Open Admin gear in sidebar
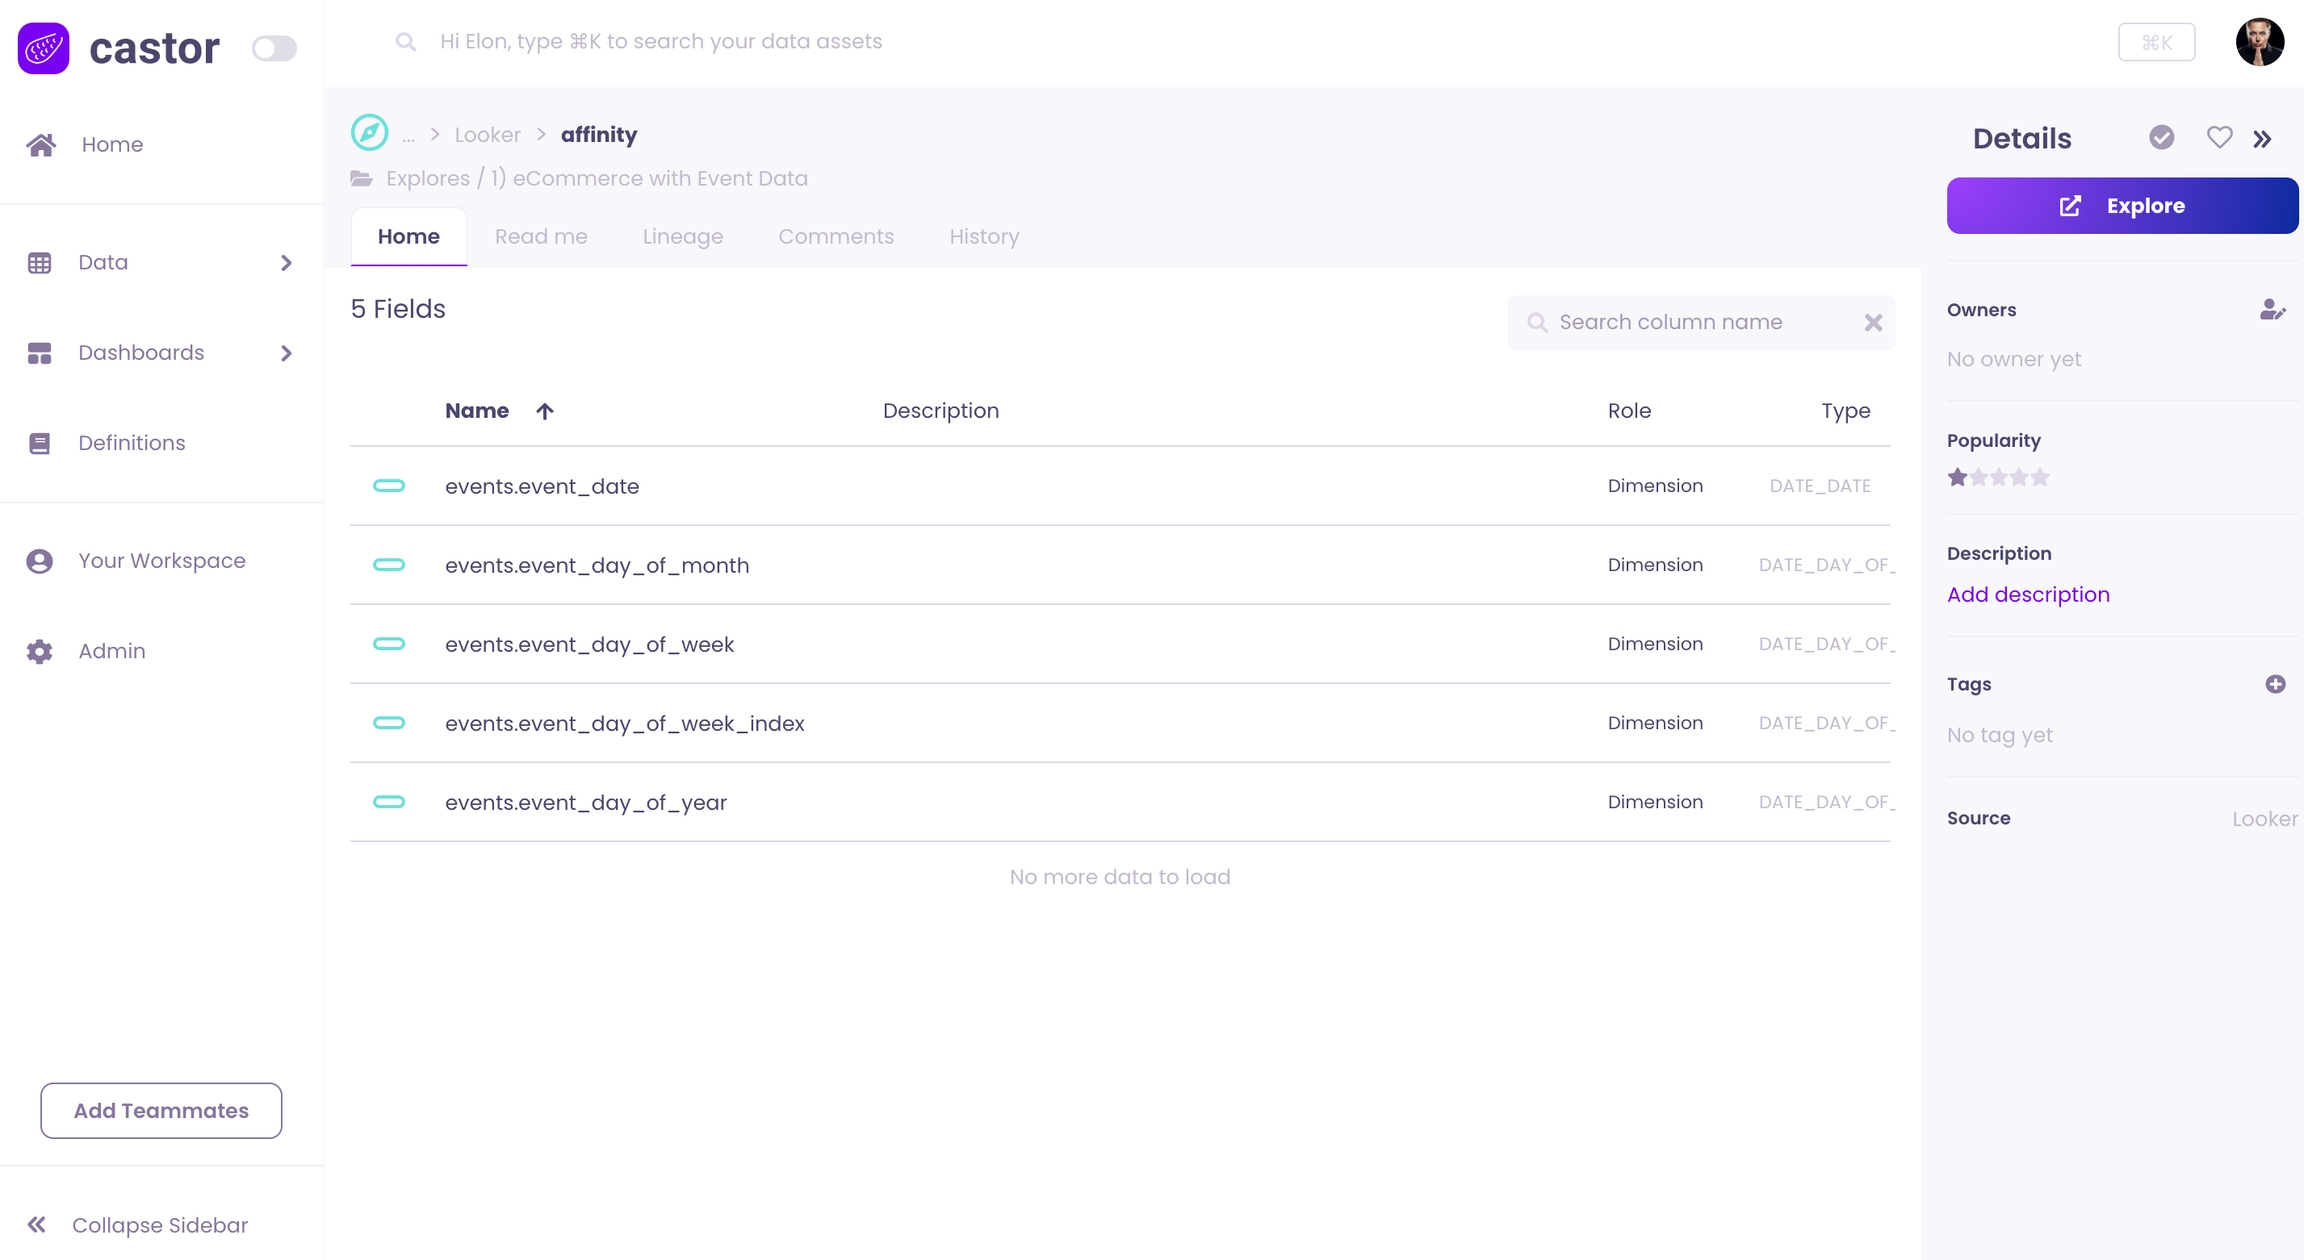The width and height of the screenshot is (2304, 1260). pyautogui.click(x=40, y=651)
